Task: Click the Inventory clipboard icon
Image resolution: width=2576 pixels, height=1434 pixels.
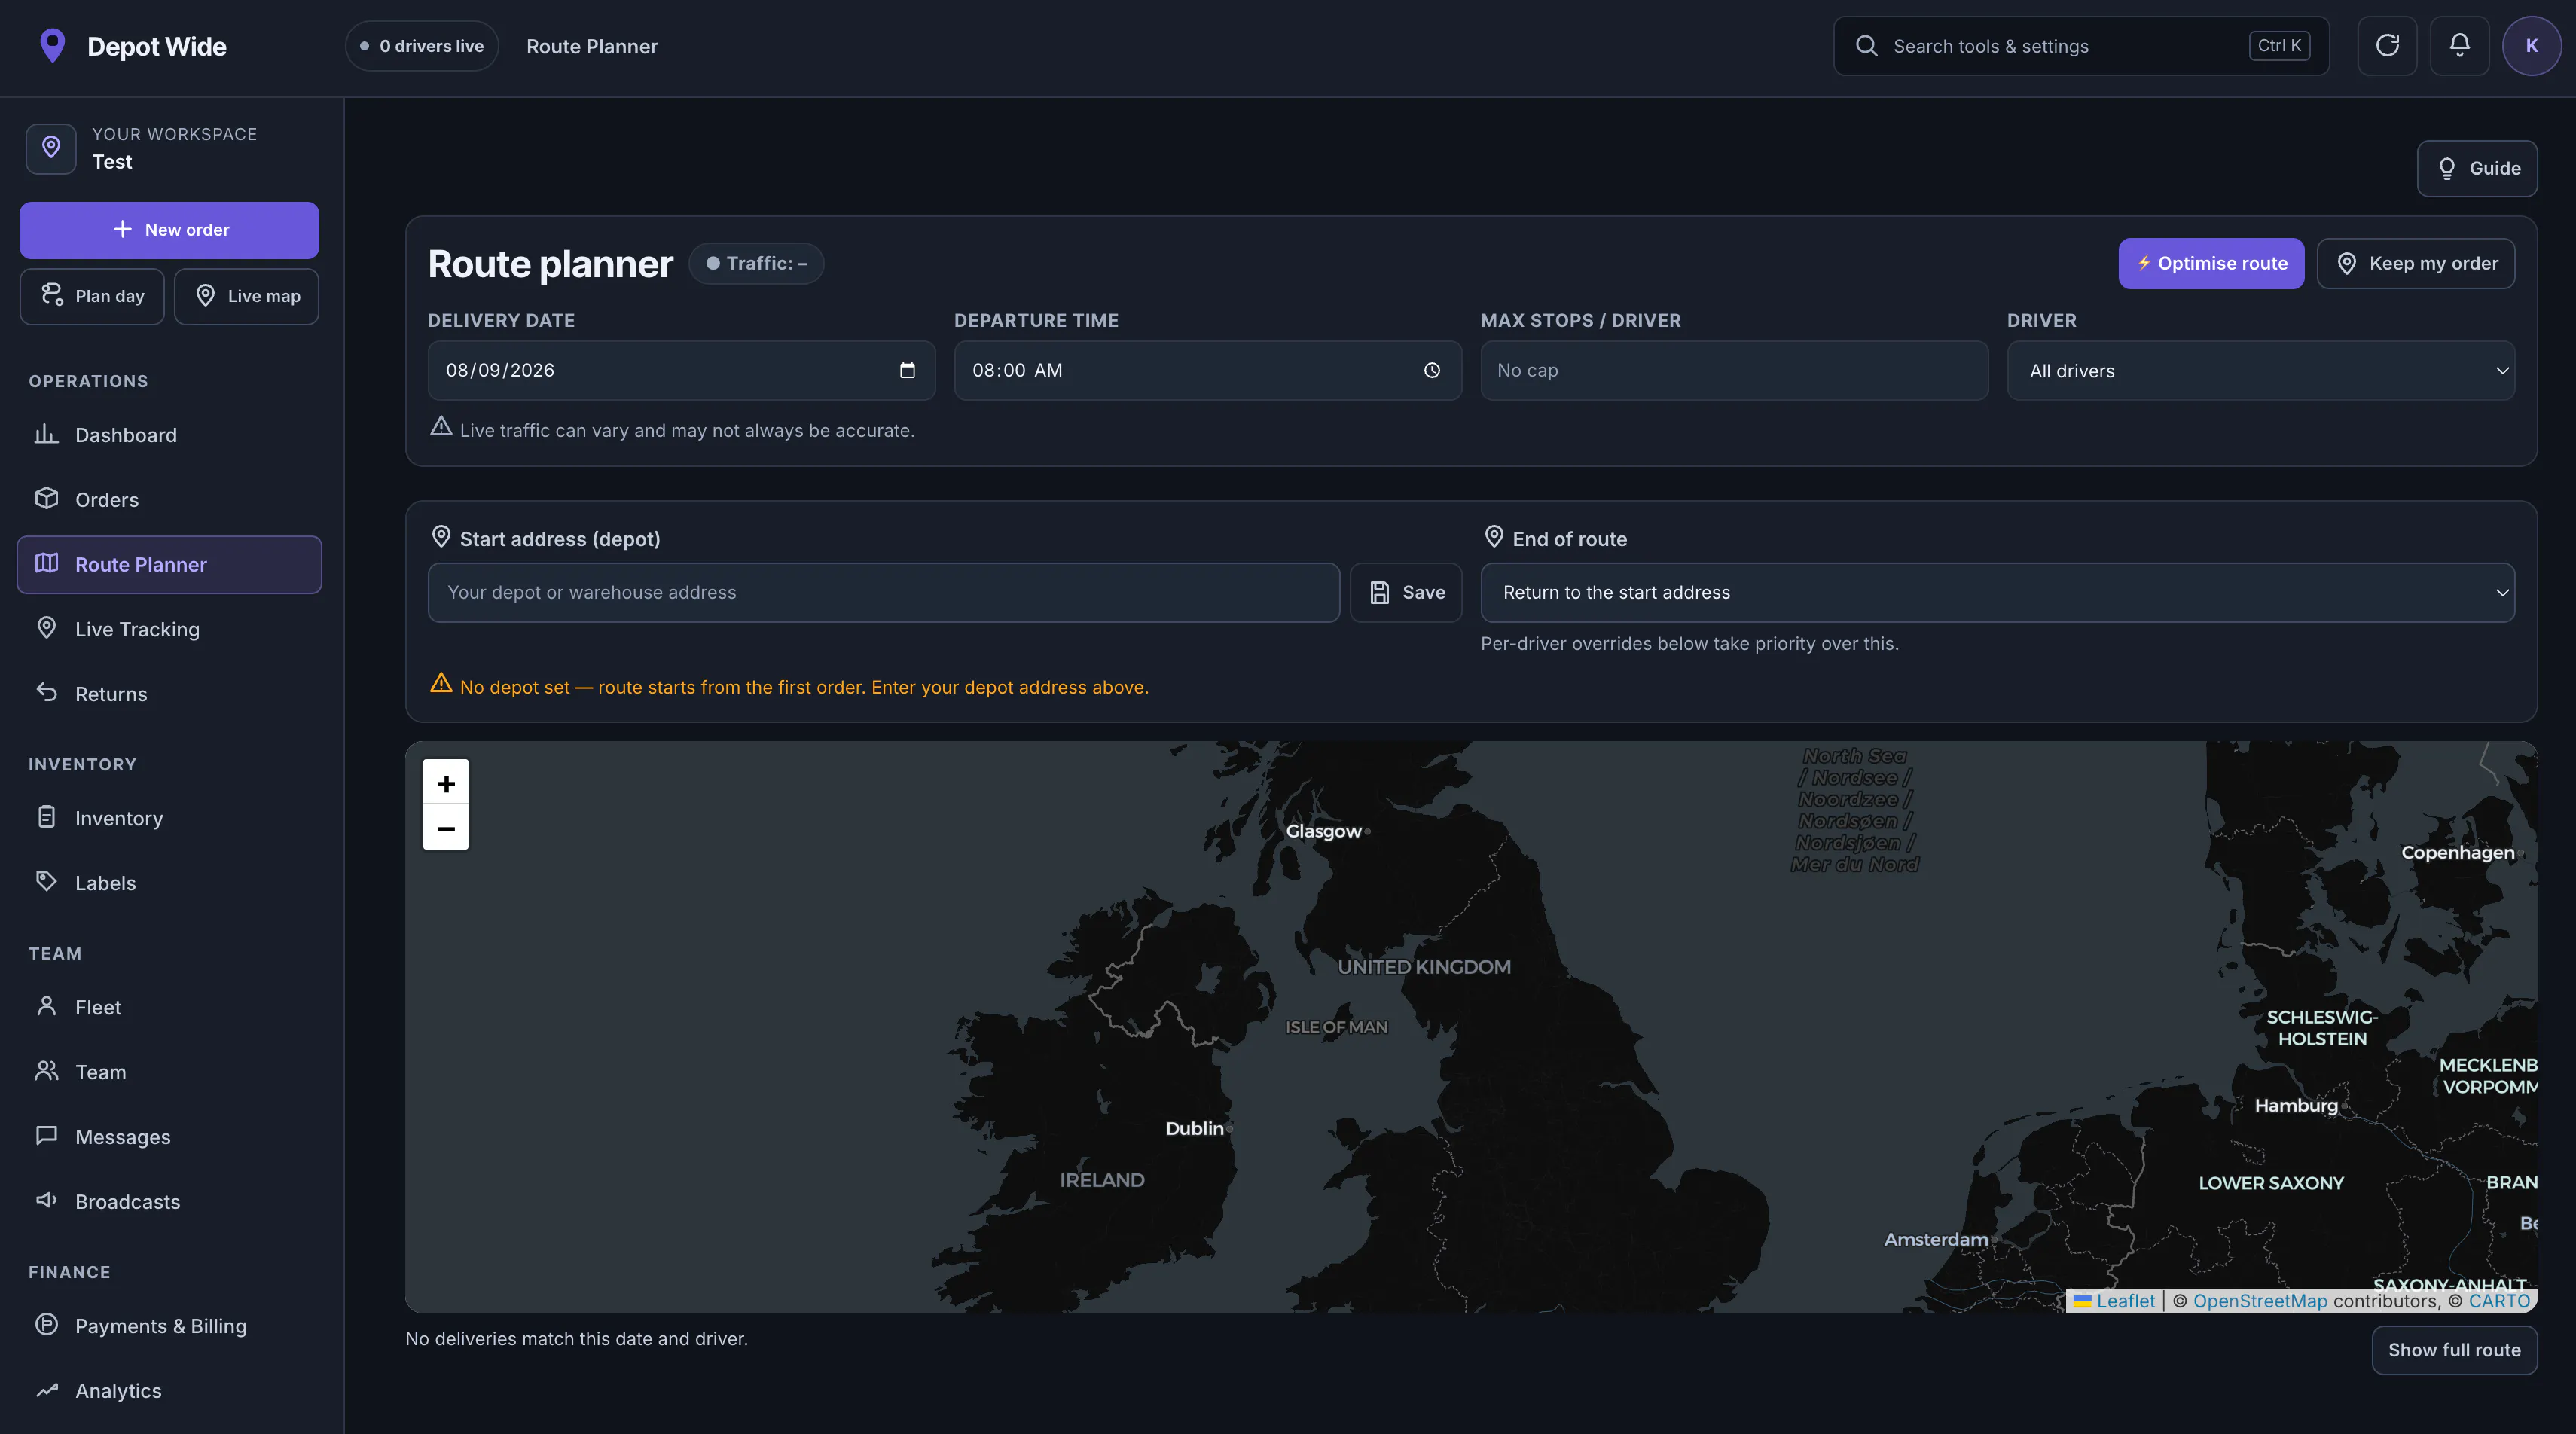Action: [x=46, y=817]
